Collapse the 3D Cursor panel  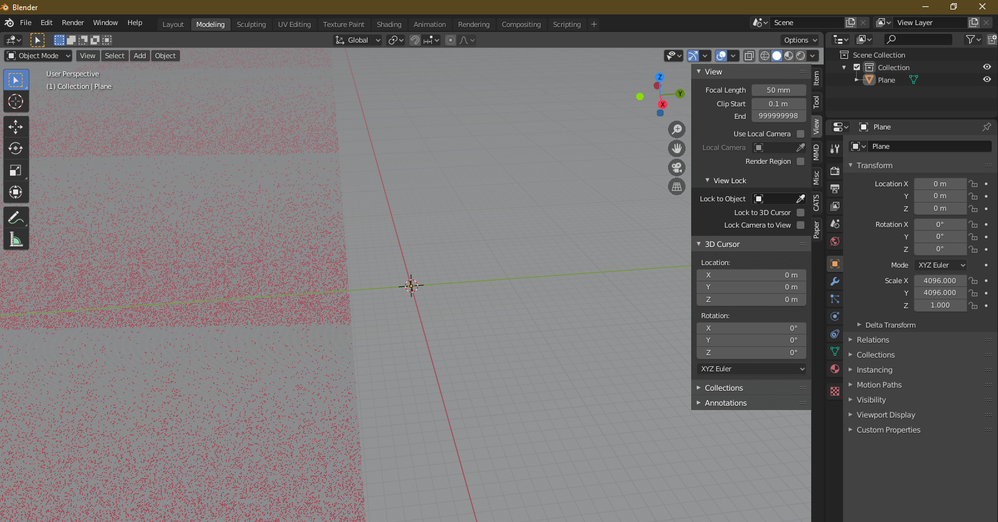(699, 244)
